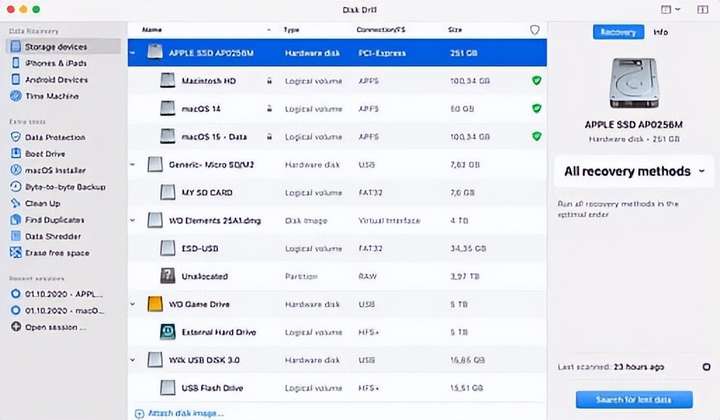Open the view layout dropdown in title bar
720x420 pixels.
coord(670,9)
